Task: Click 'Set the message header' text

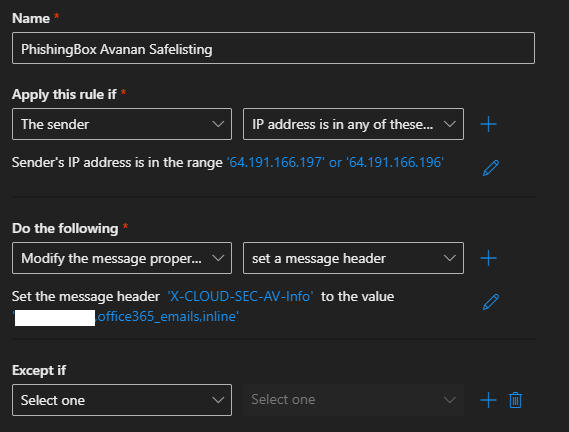Action: tap(86, 296)
